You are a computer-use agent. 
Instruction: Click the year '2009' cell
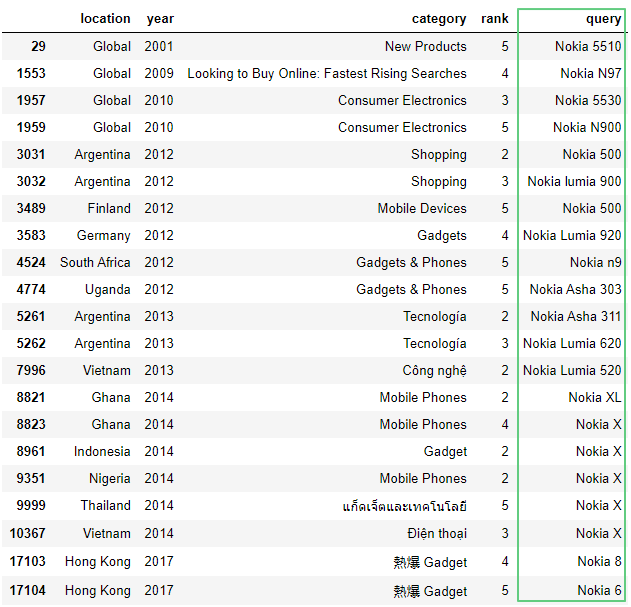point(159,73)
